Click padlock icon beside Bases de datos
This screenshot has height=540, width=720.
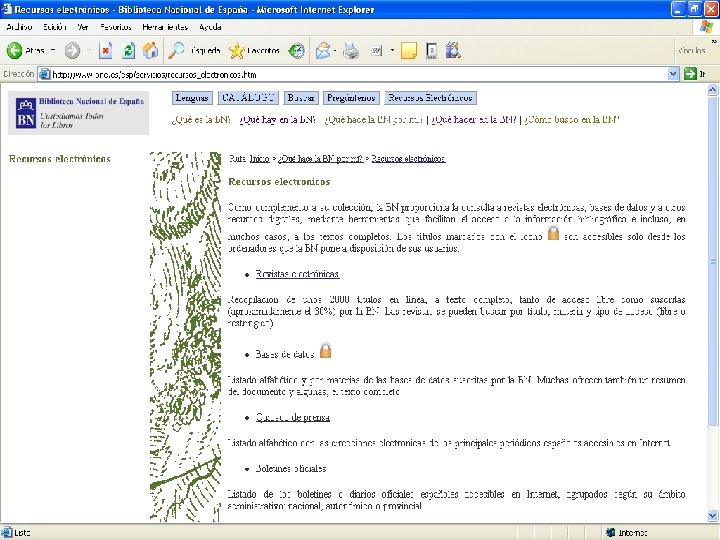point(325,350)
